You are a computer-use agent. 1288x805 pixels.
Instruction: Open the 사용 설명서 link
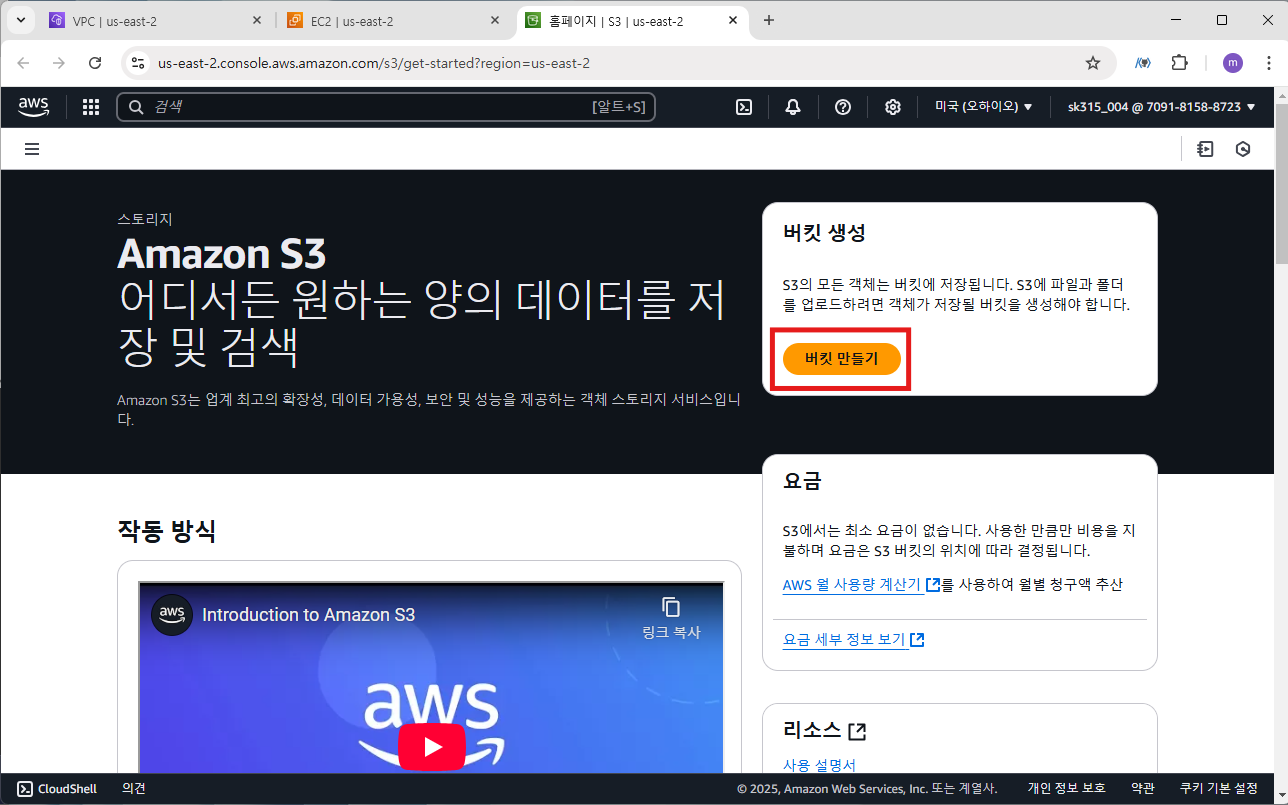pos(819,765)
